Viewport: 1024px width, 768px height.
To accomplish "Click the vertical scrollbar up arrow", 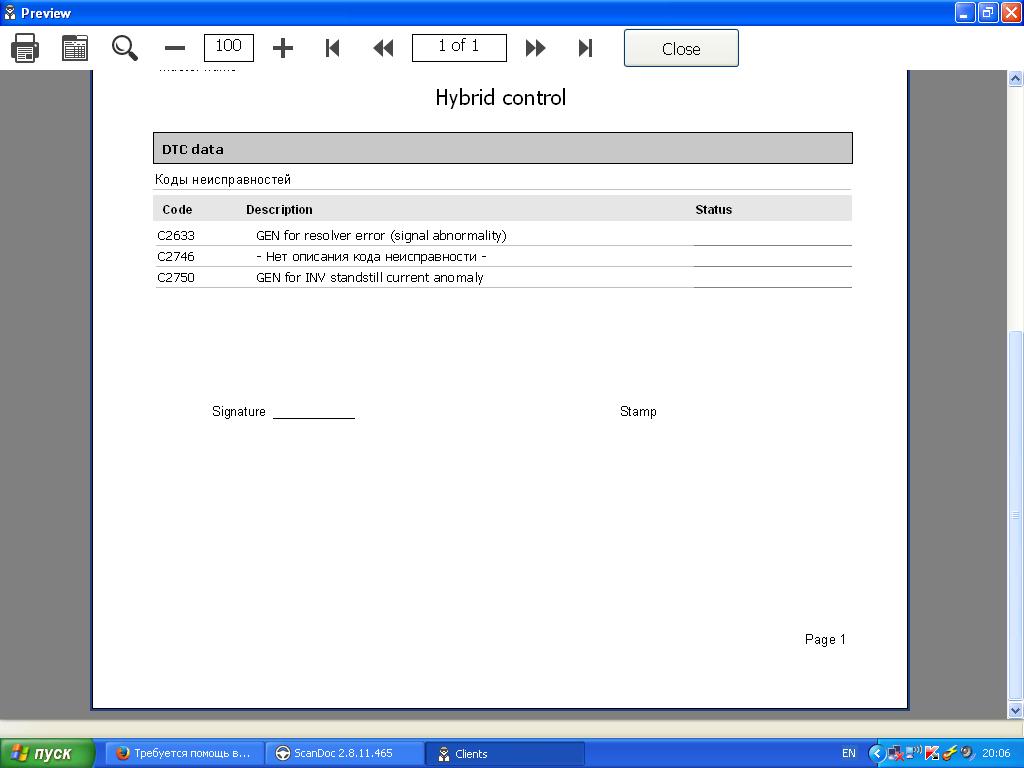I will tap(1016, 79).
